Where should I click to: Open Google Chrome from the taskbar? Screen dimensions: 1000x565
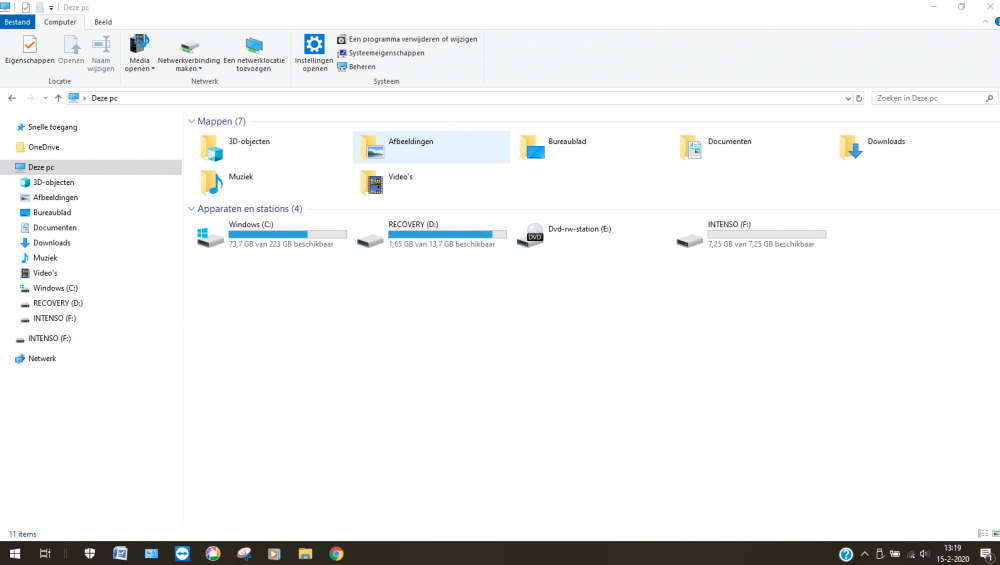tap(336, 554)
